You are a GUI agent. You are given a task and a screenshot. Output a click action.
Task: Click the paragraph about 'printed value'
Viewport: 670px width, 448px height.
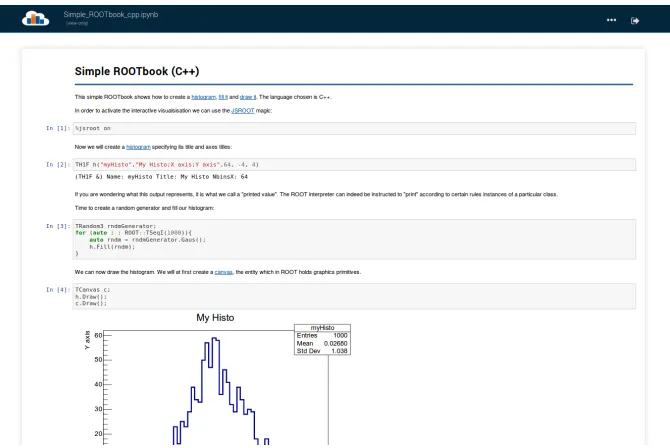click(316, 195)
